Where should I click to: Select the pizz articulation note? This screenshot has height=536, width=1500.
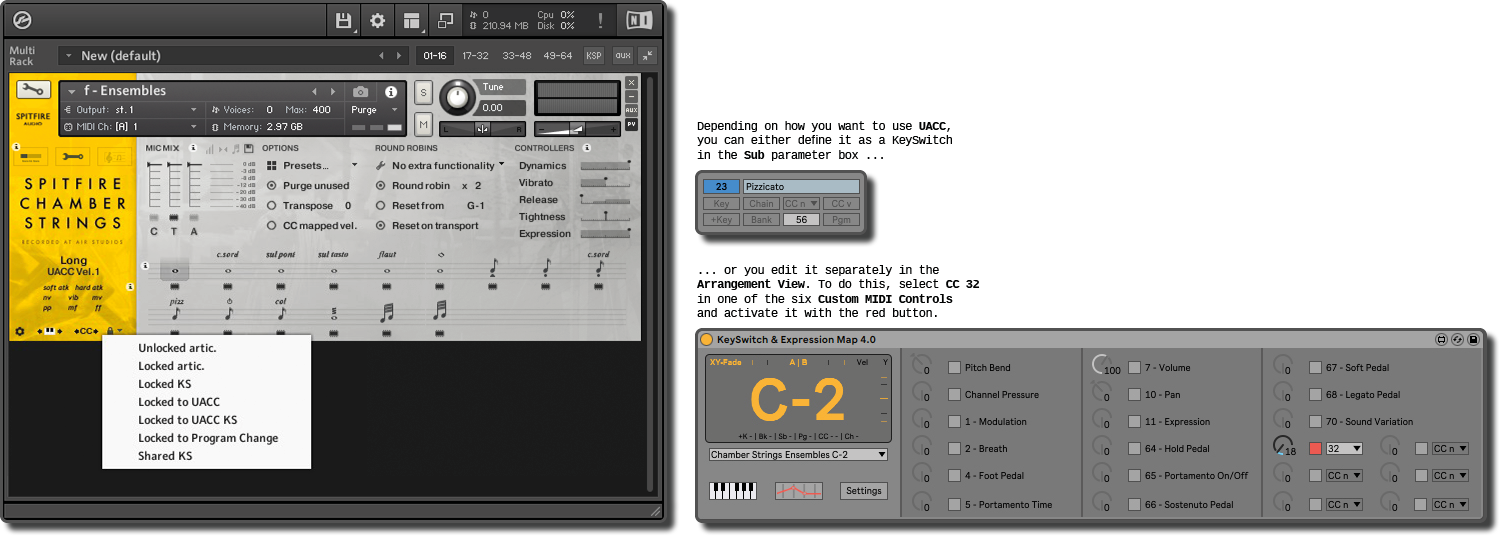[176, 312]
